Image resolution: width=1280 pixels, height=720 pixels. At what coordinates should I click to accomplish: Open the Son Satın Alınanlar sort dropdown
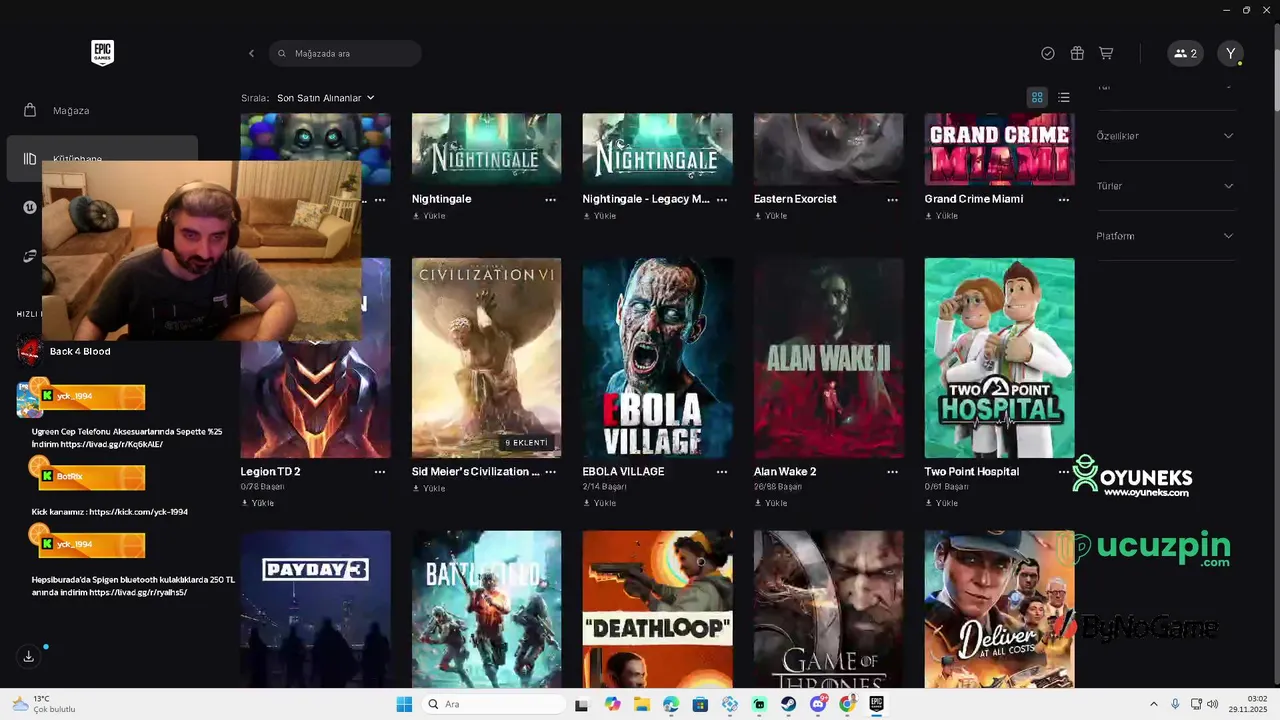click(326, 98)
